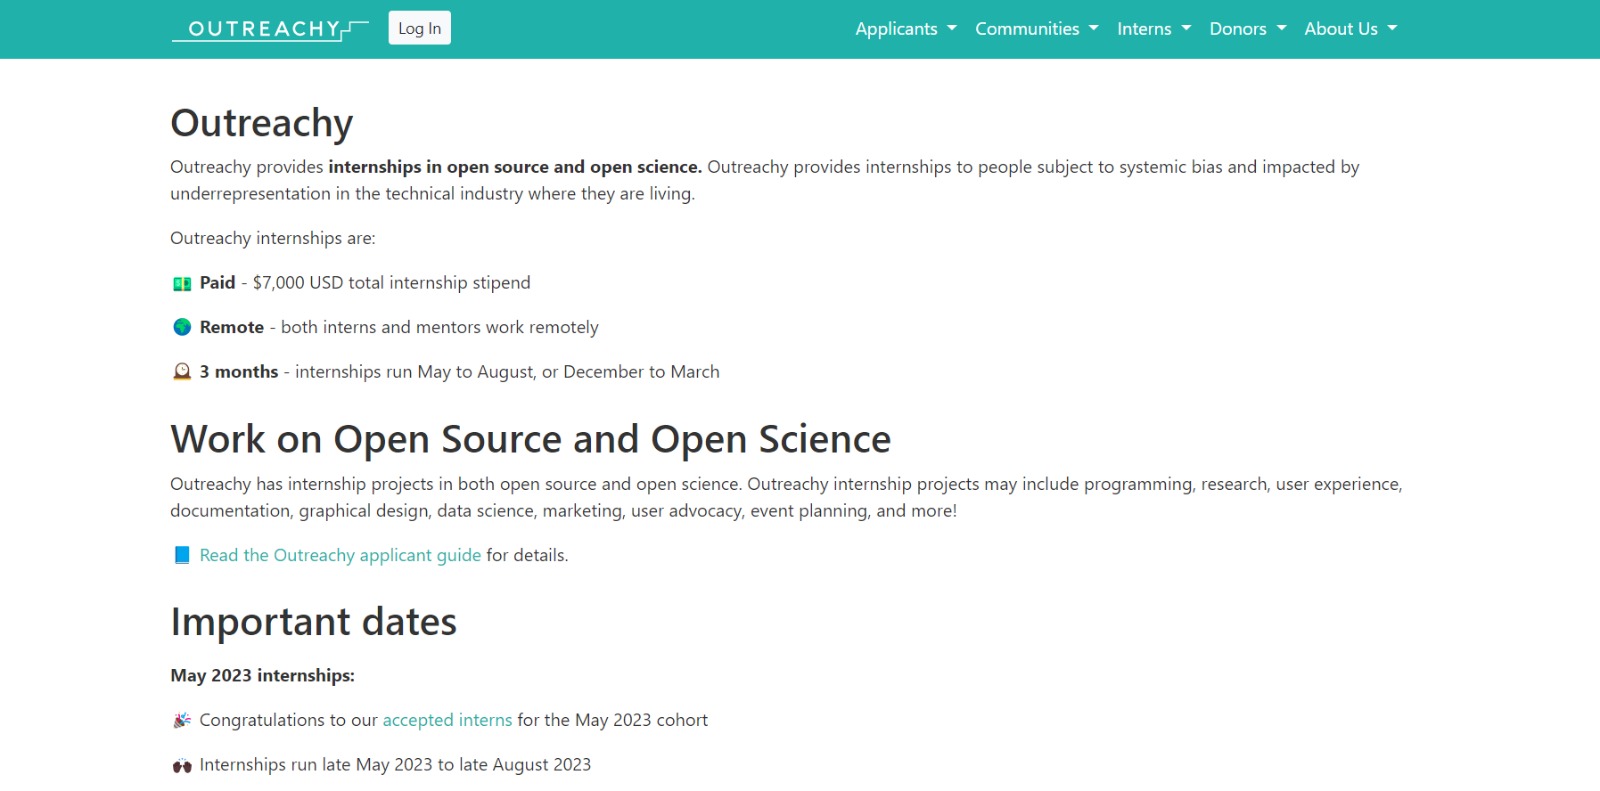Screen dimensions: 1600x791
Task: Expand the Interns navigation dropdown
Action: (x=1153, y=29)
